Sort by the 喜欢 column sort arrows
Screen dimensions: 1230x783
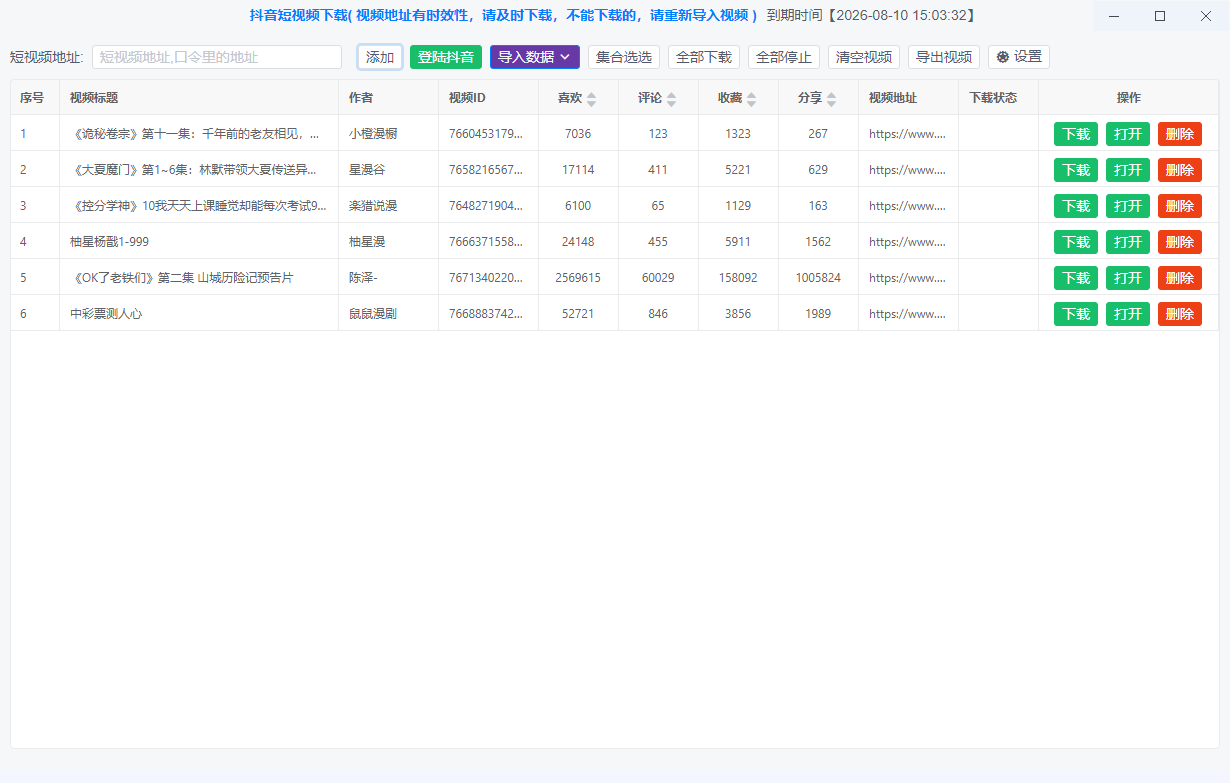[x=591, y=99]
